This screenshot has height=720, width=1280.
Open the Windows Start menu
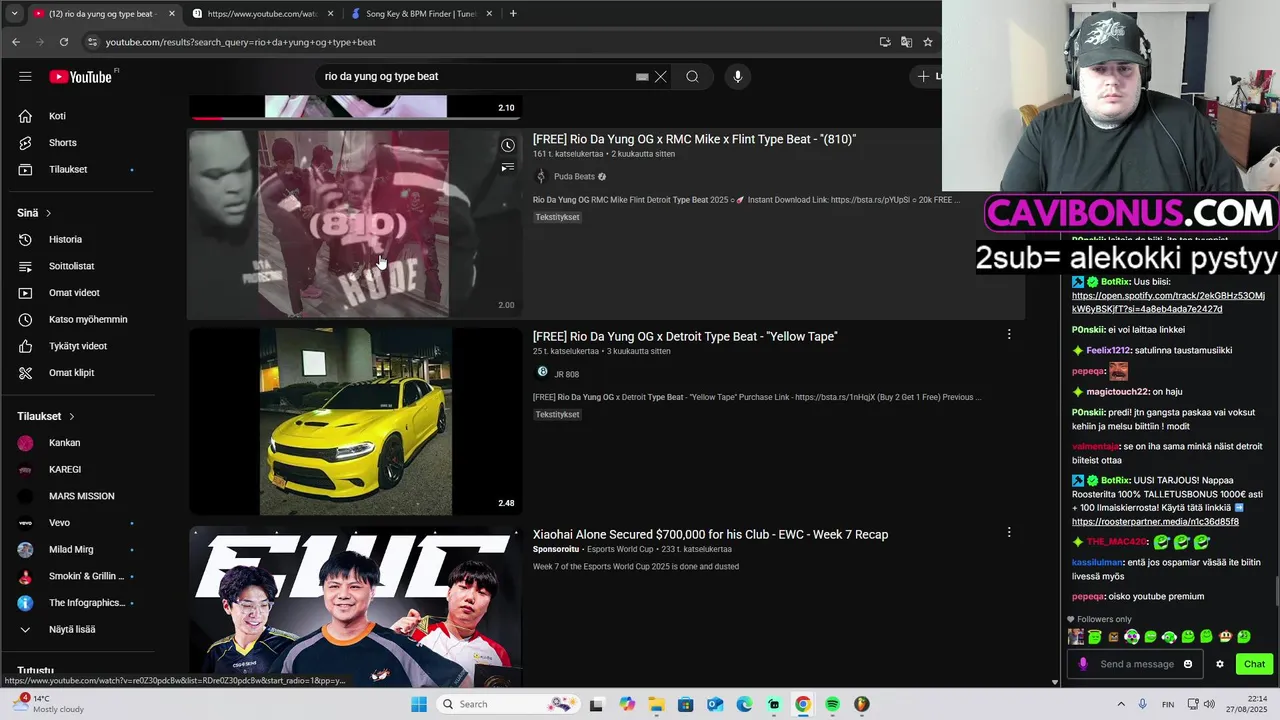[419, 704]
